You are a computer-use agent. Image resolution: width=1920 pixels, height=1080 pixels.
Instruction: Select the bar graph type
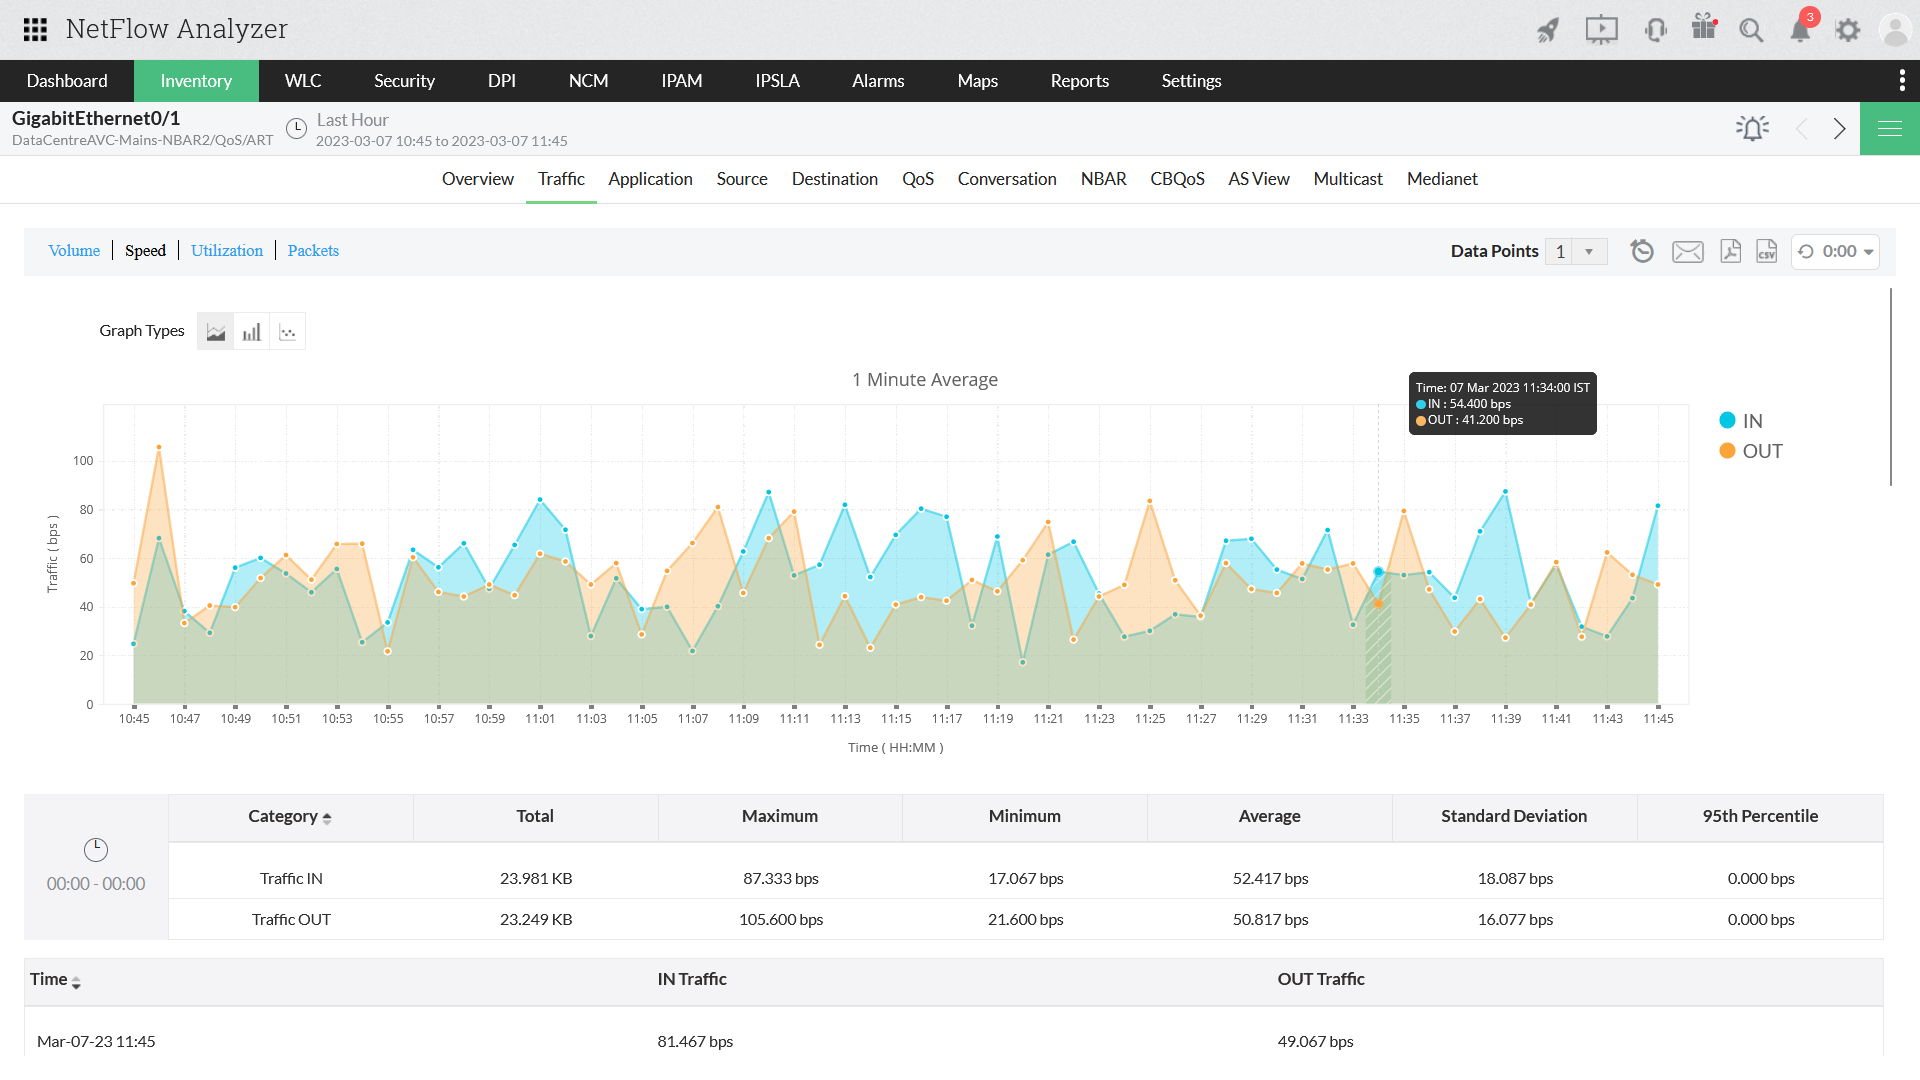tap(251, 330)
